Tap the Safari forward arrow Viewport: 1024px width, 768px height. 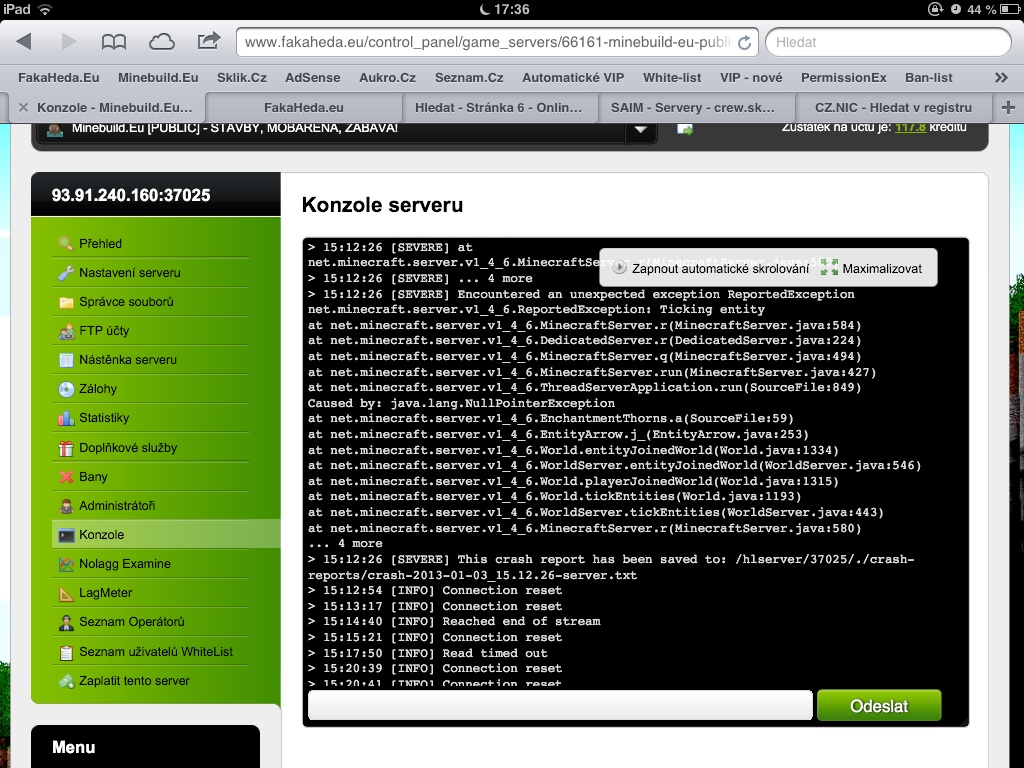(x=69, y=42)
